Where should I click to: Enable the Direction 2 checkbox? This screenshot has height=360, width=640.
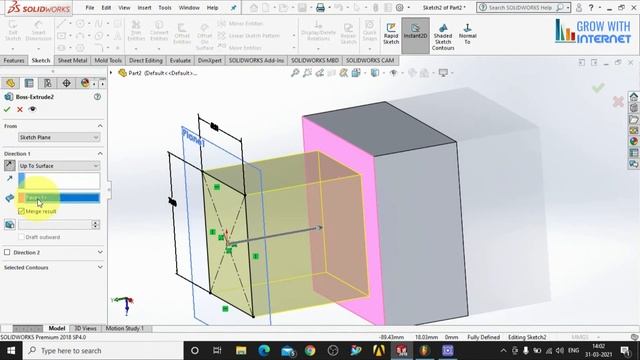pyautogui.click(x=7, y=252)
